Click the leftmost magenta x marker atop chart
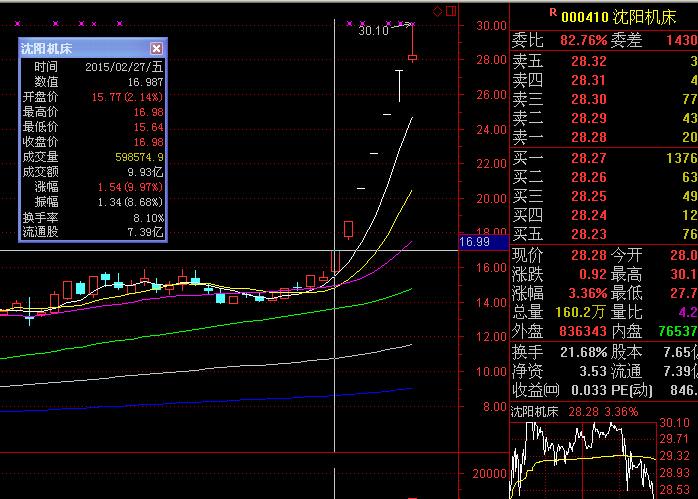 coord(26,22)
